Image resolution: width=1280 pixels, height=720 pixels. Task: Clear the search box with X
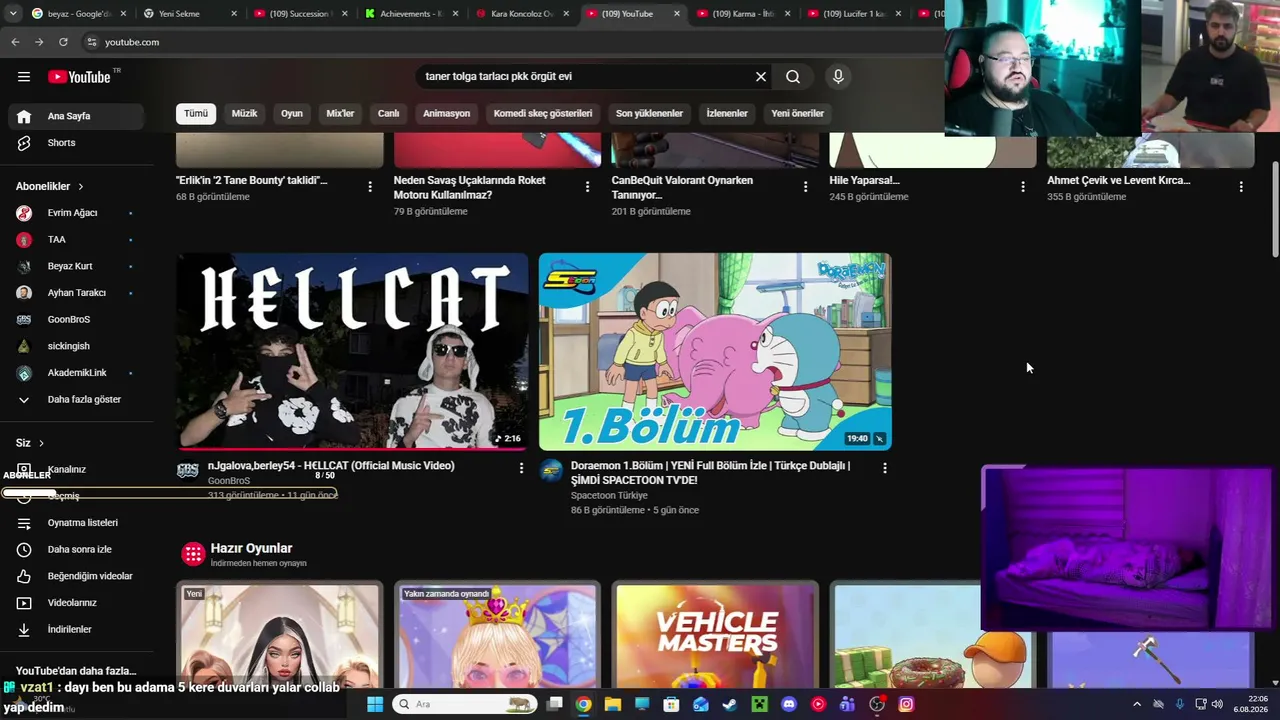pos(761,77)
